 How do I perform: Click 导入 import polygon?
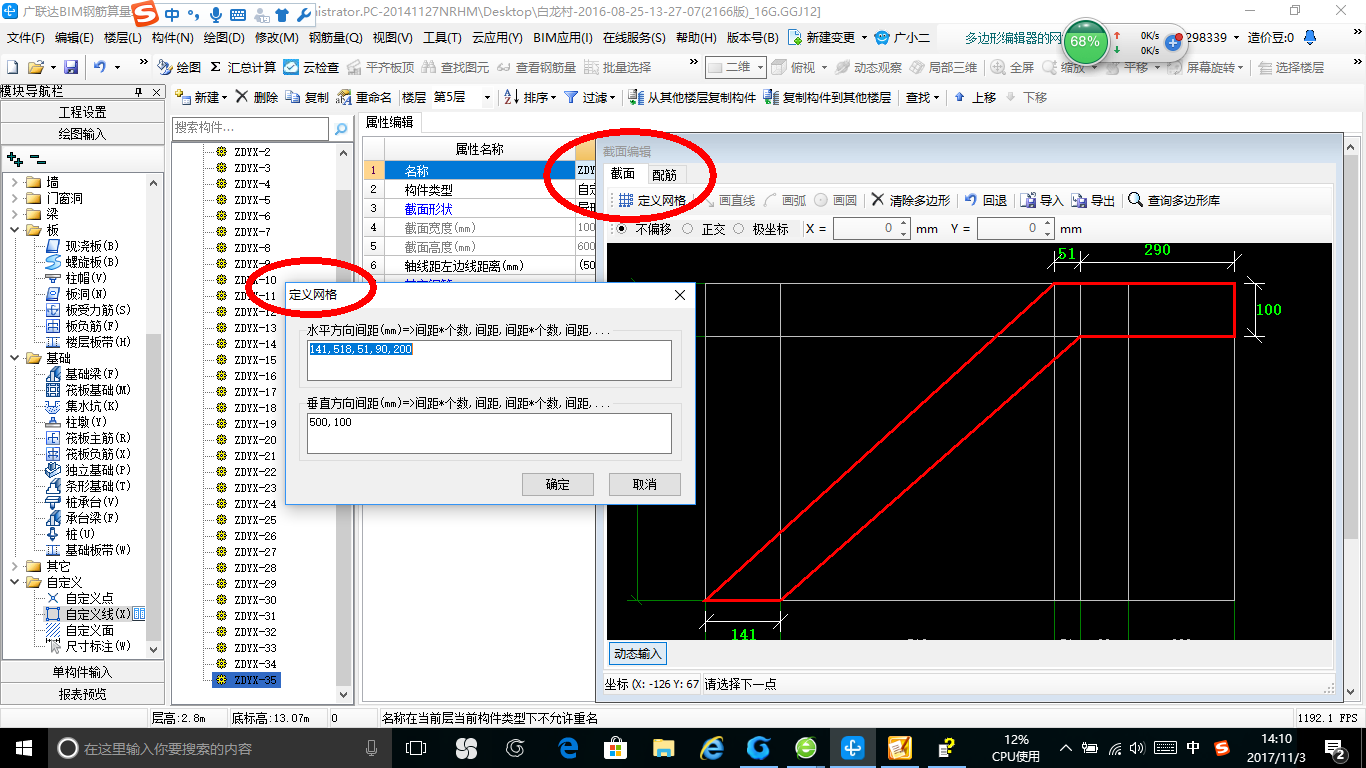1042,200
